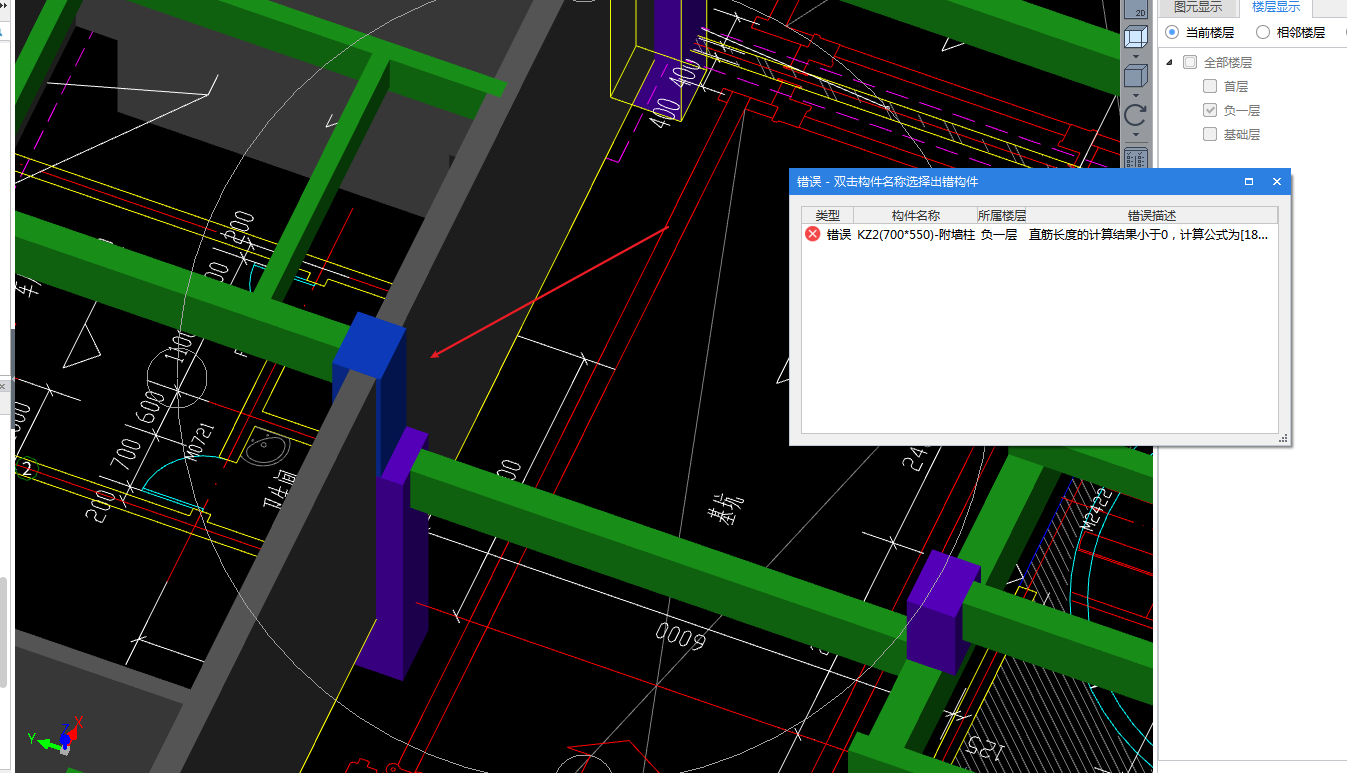Open dropdown arrow below rotate icon
Image resolution: width=1347 pixels, height=773 pixels.
coord(1136,133)
